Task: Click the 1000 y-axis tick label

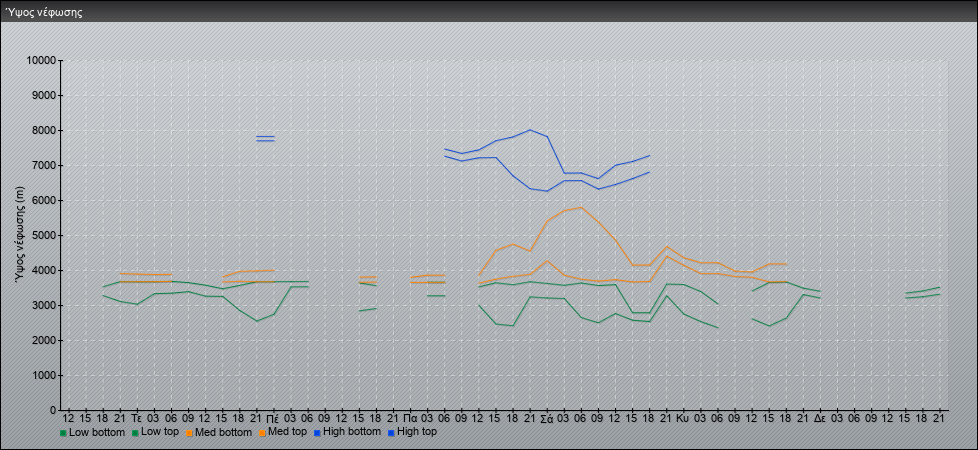Action: [x=44, y=375]
